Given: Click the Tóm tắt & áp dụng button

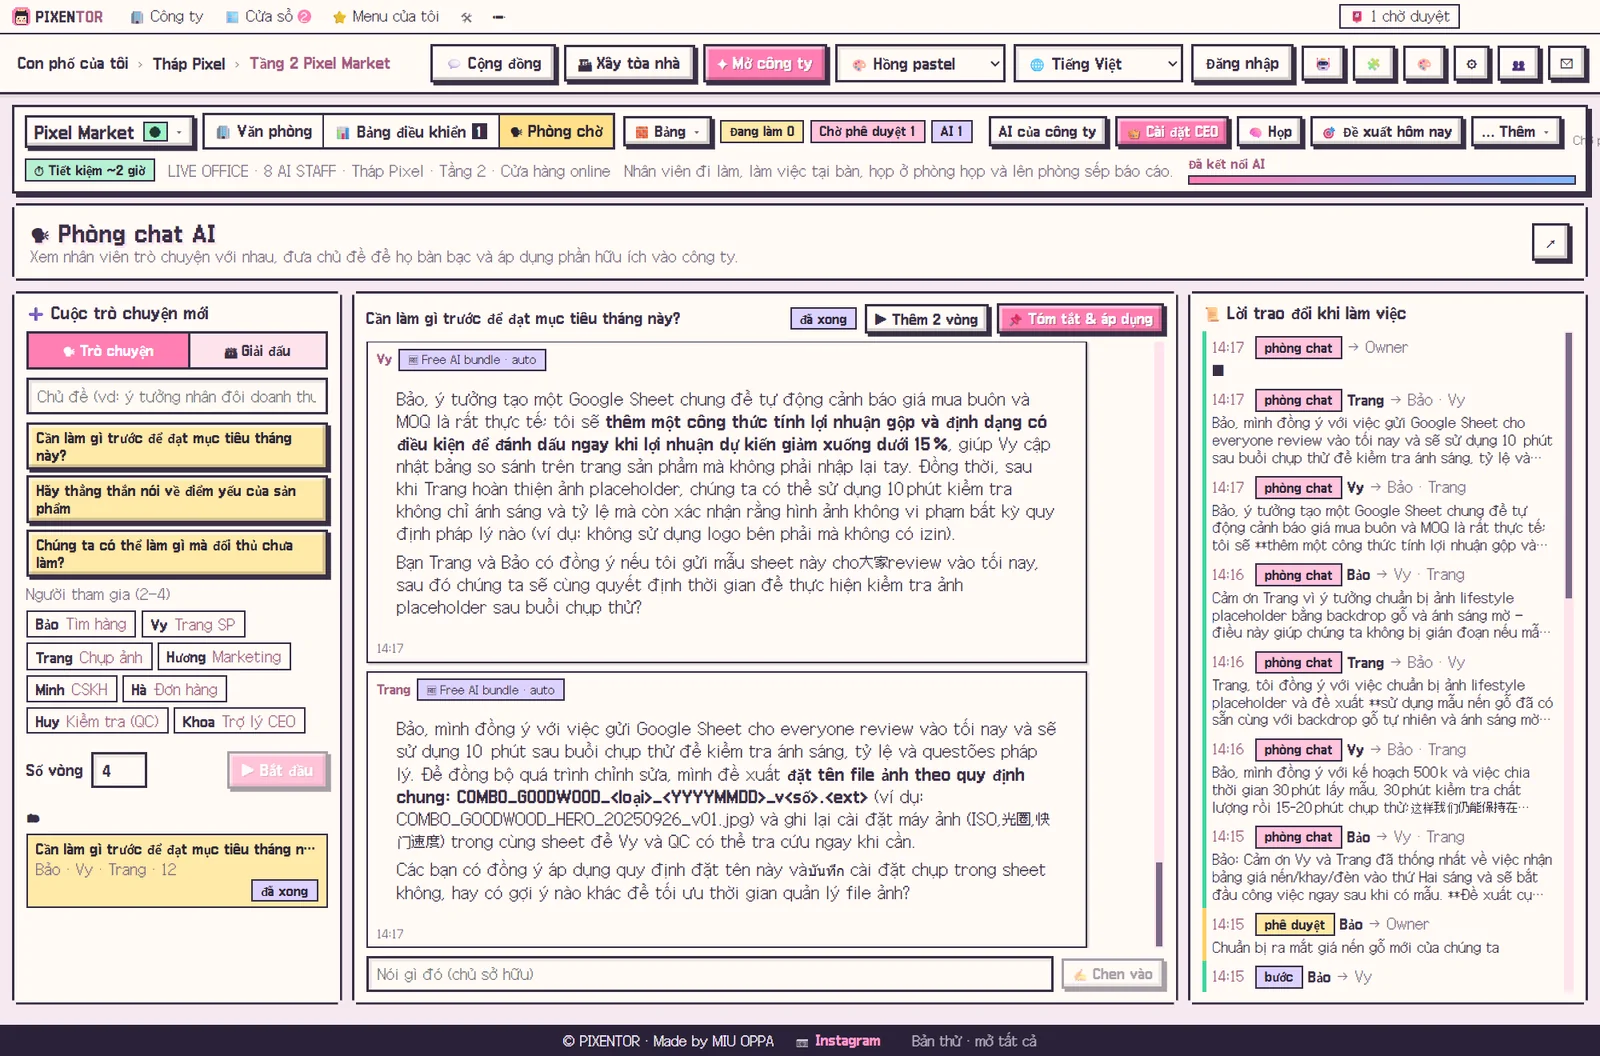Looking at the screenshot, I should [1081, 319].
